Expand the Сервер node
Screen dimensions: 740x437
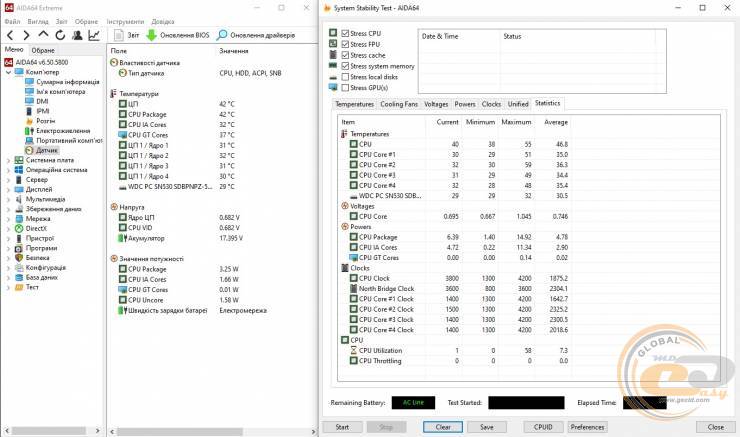(x=8, y=180)
